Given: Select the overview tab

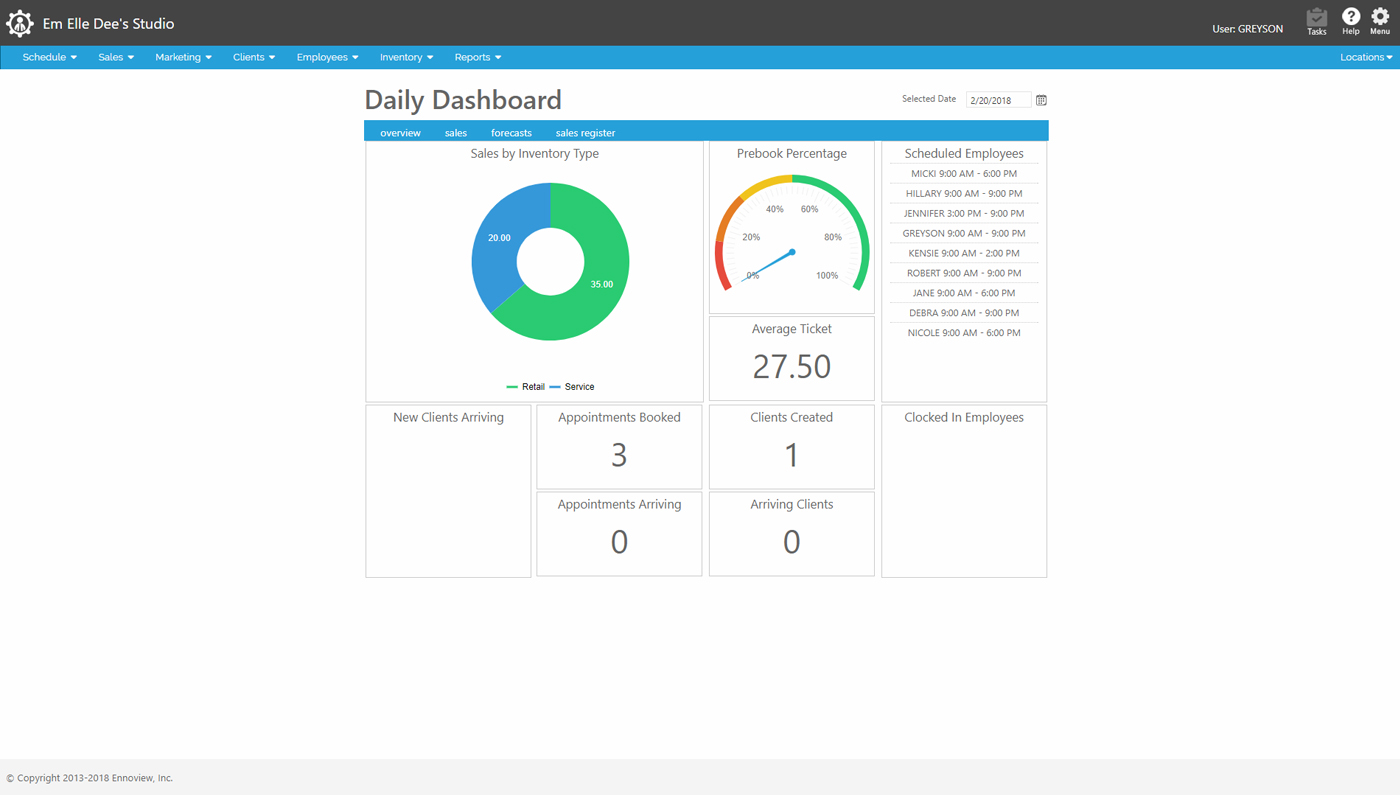Looking at the screenshot, I should tap(400, 133).
